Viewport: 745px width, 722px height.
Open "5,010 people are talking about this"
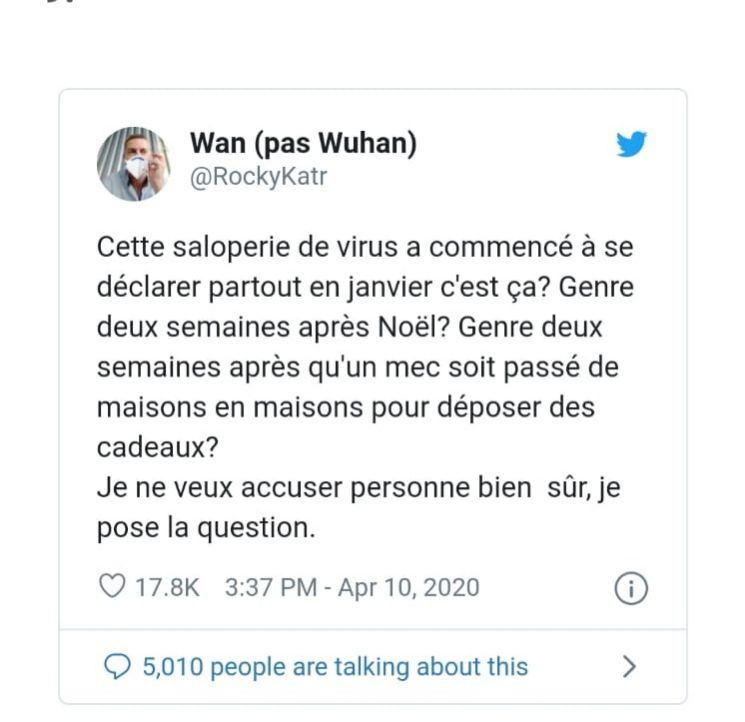pyautogui.click(x=335, y=666)
